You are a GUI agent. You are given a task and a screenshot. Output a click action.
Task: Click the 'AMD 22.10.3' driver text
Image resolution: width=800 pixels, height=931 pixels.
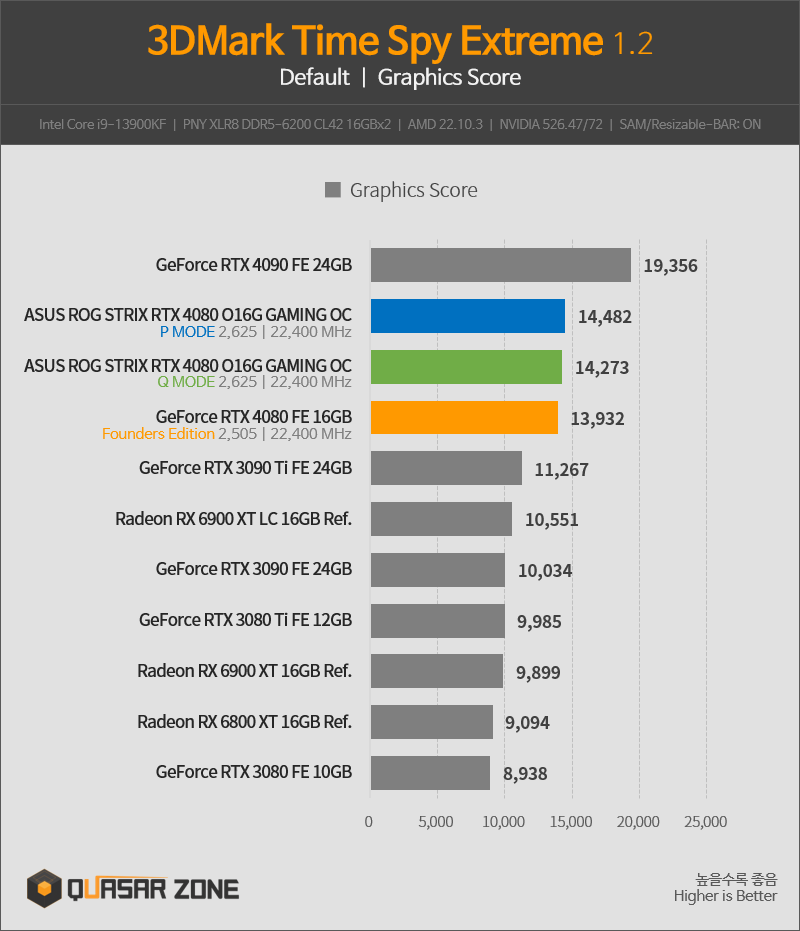445,124
